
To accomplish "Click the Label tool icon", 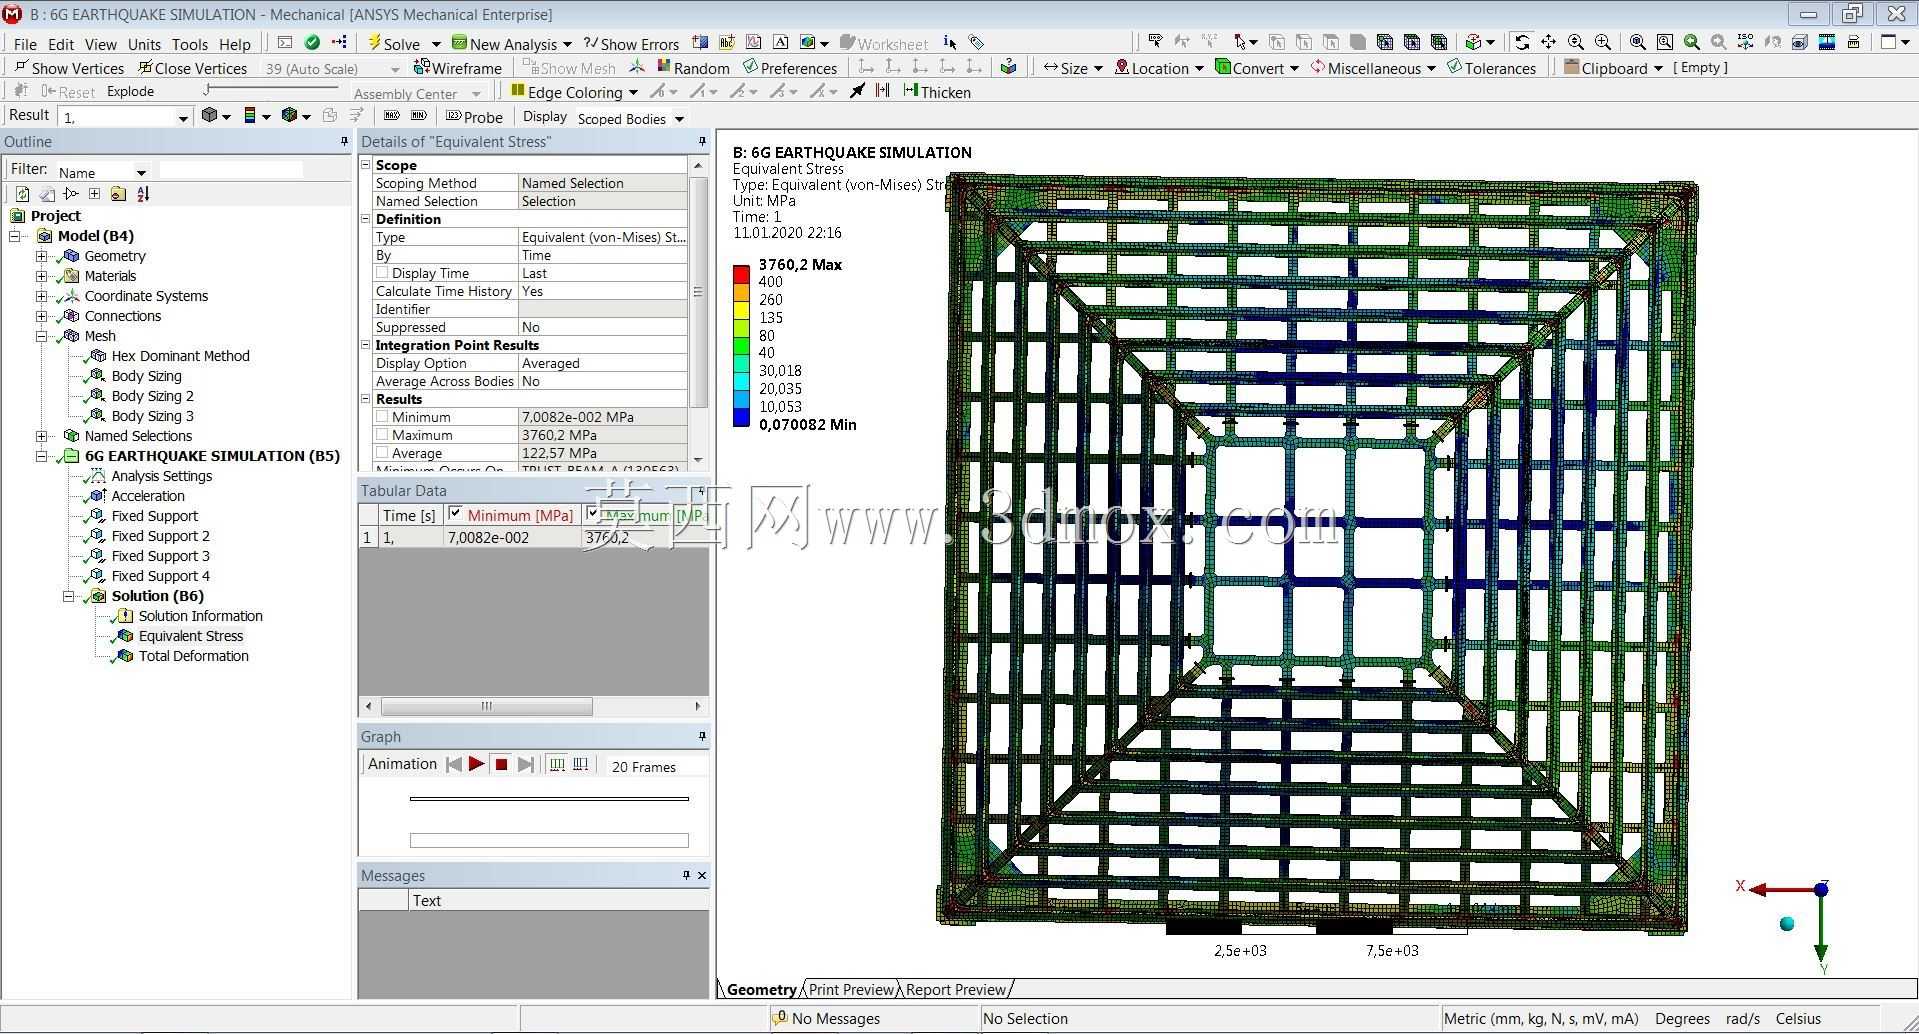I will 1155,42.
